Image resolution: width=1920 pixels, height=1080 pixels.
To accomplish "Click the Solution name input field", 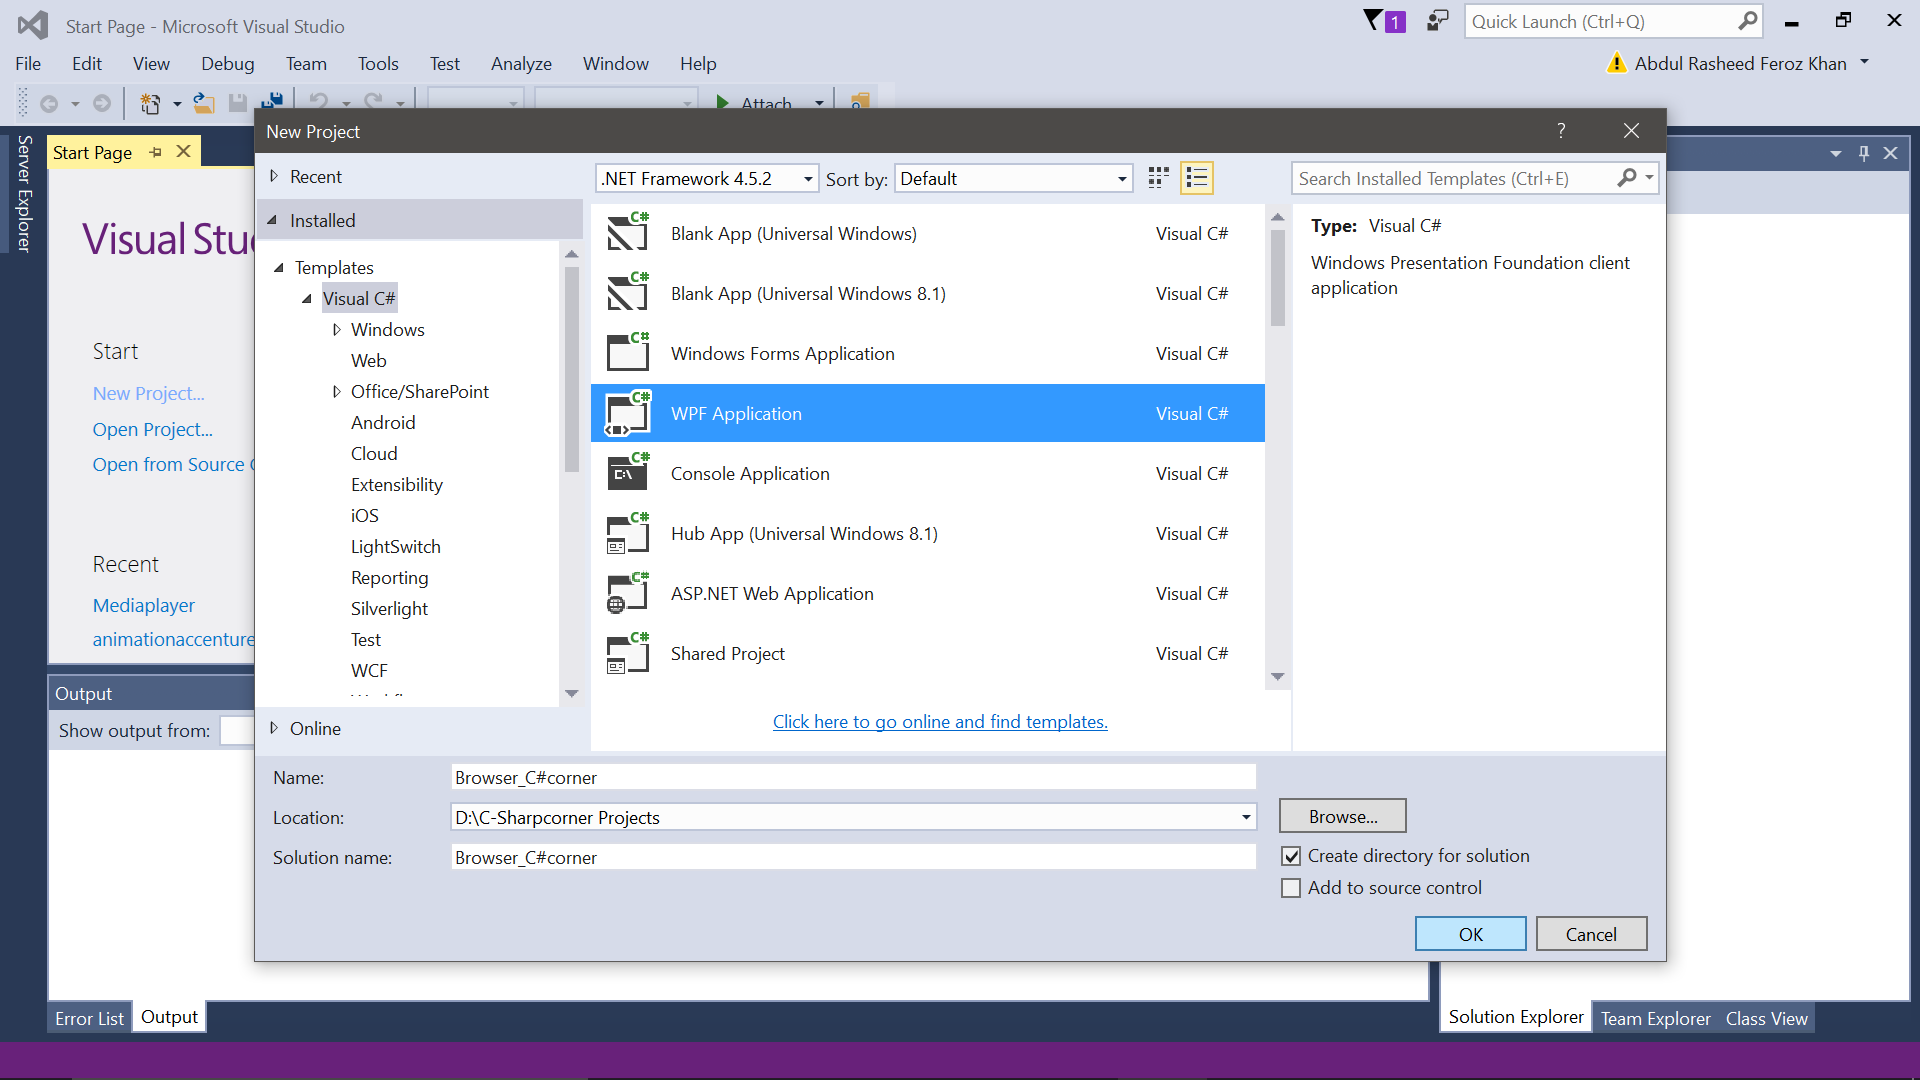I will (853, 857).
